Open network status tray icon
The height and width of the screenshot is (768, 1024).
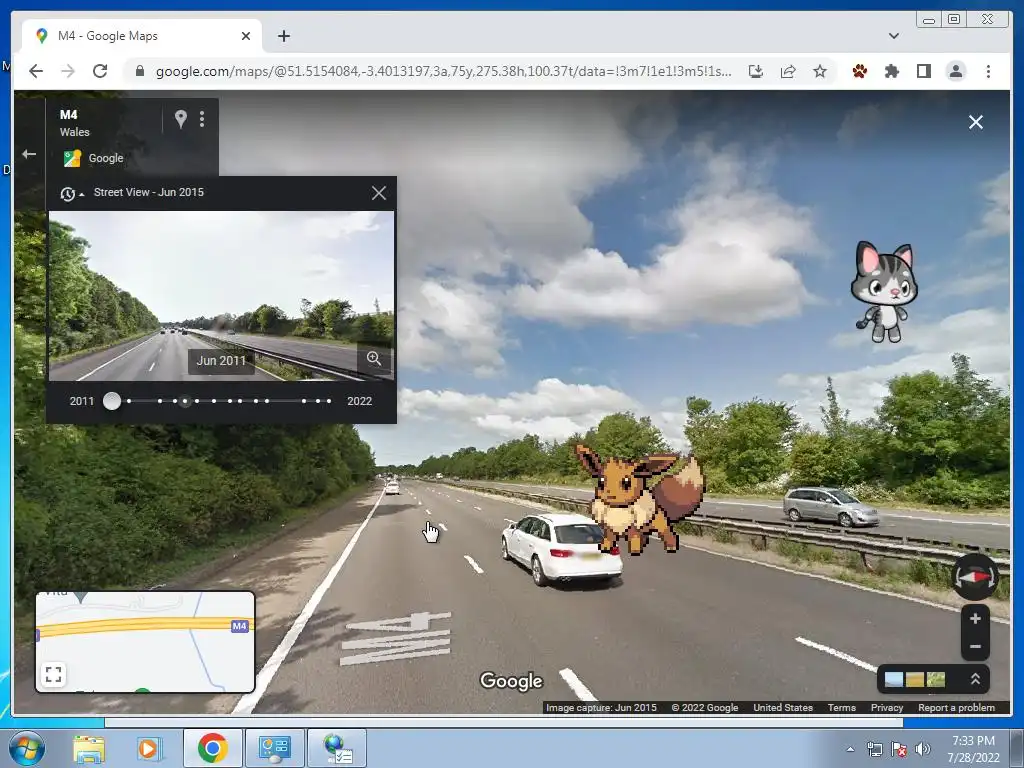[874, 749]
